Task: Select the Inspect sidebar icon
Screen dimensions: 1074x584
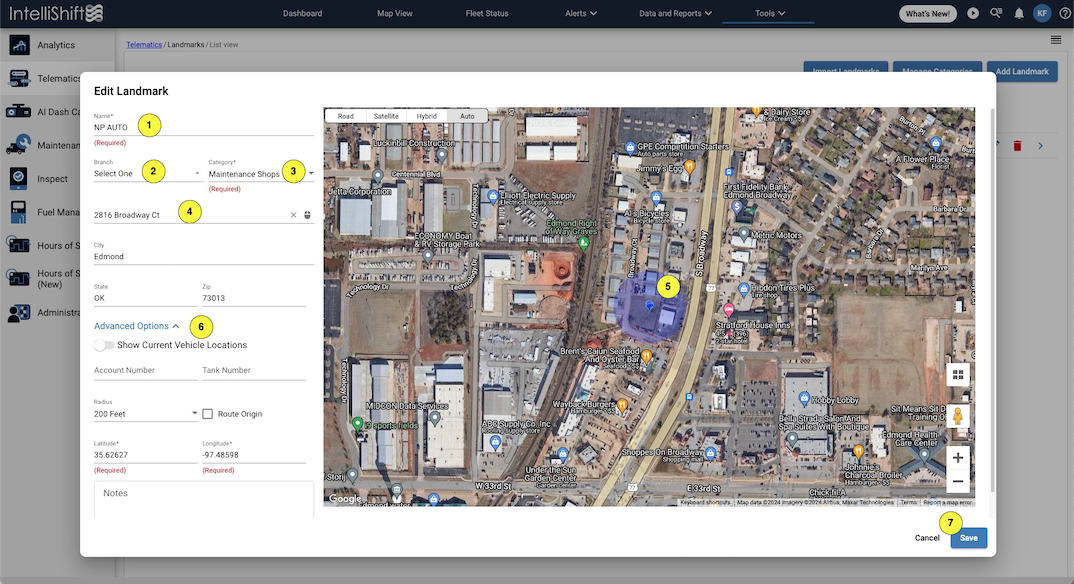Action: pyautogui.click(x=19, y=179)
